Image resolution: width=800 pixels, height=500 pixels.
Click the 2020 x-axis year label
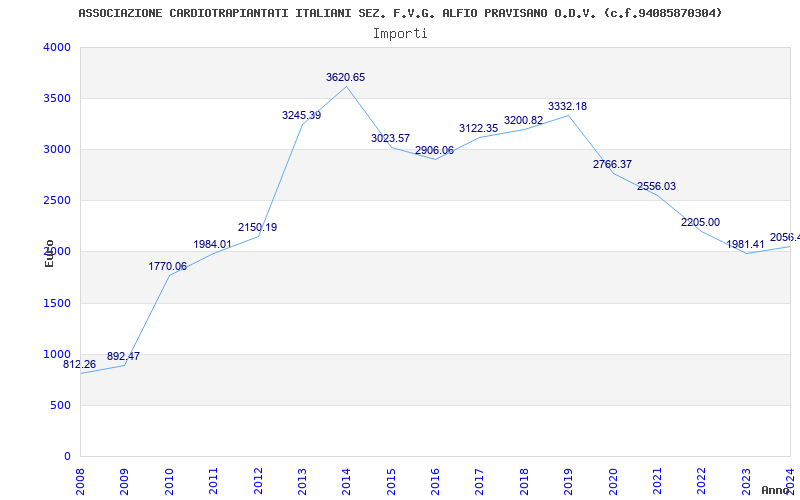coord(613,481)
